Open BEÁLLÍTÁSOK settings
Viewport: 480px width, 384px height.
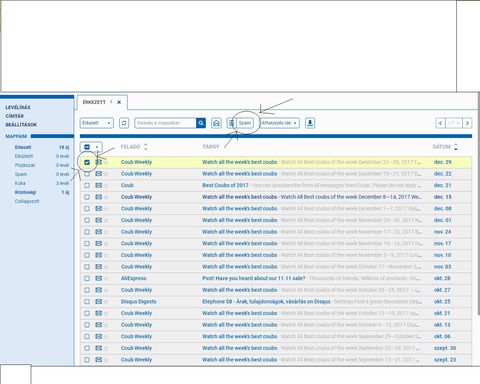[x=21, y=125]
